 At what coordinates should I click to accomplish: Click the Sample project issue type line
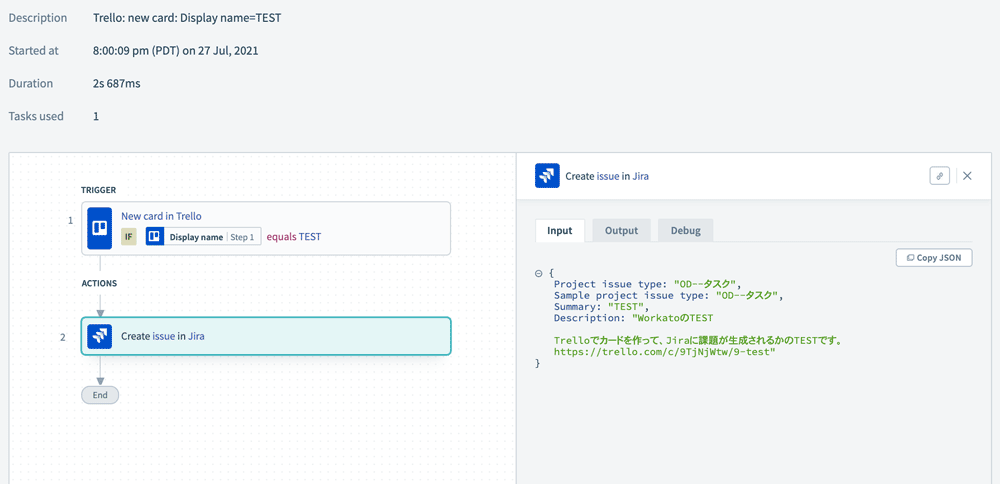coord(668,296)
